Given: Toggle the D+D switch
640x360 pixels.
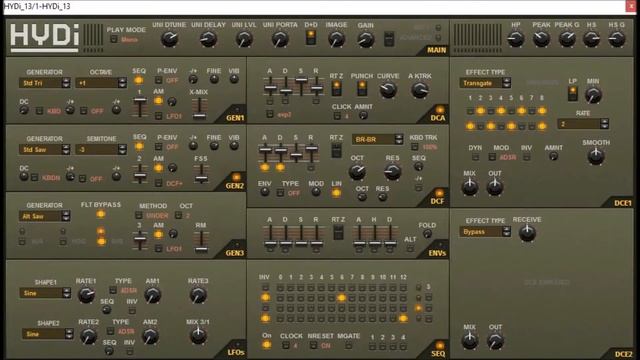Looking at the screenshot, I should pyautogui.click(x=311, y=37).
